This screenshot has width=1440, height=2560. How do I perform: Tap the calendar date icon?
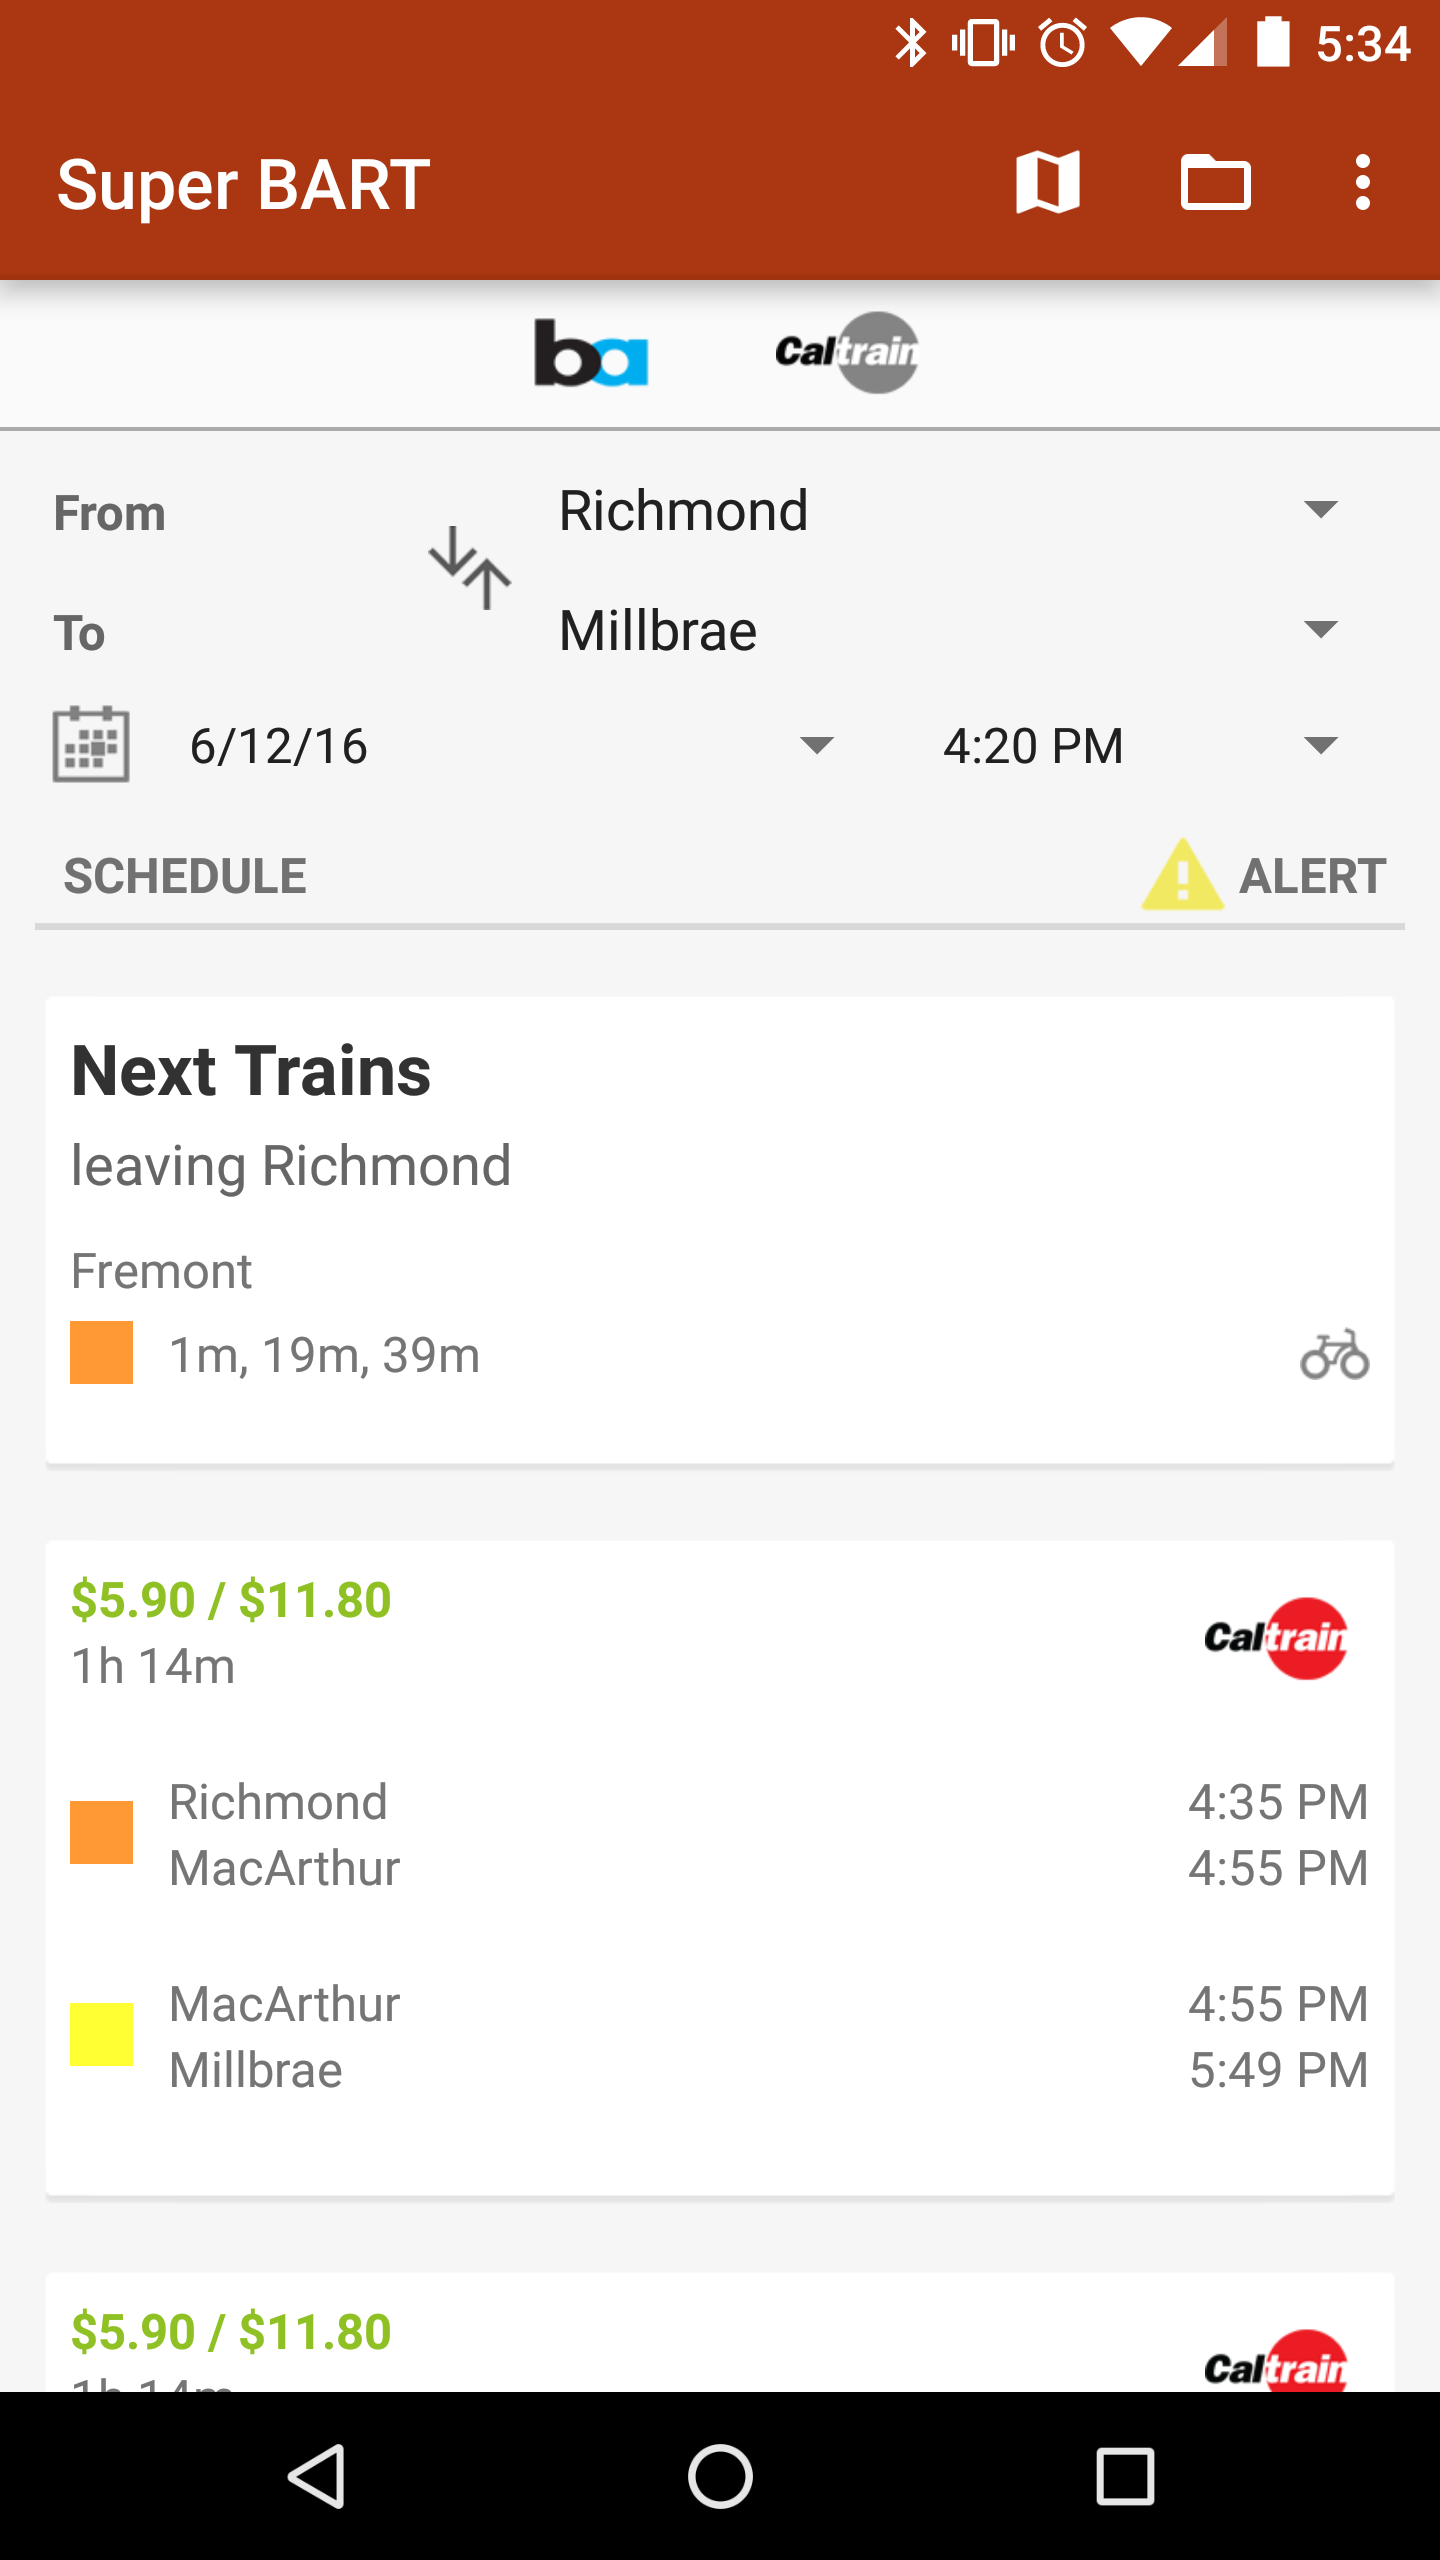pos(91,744)
